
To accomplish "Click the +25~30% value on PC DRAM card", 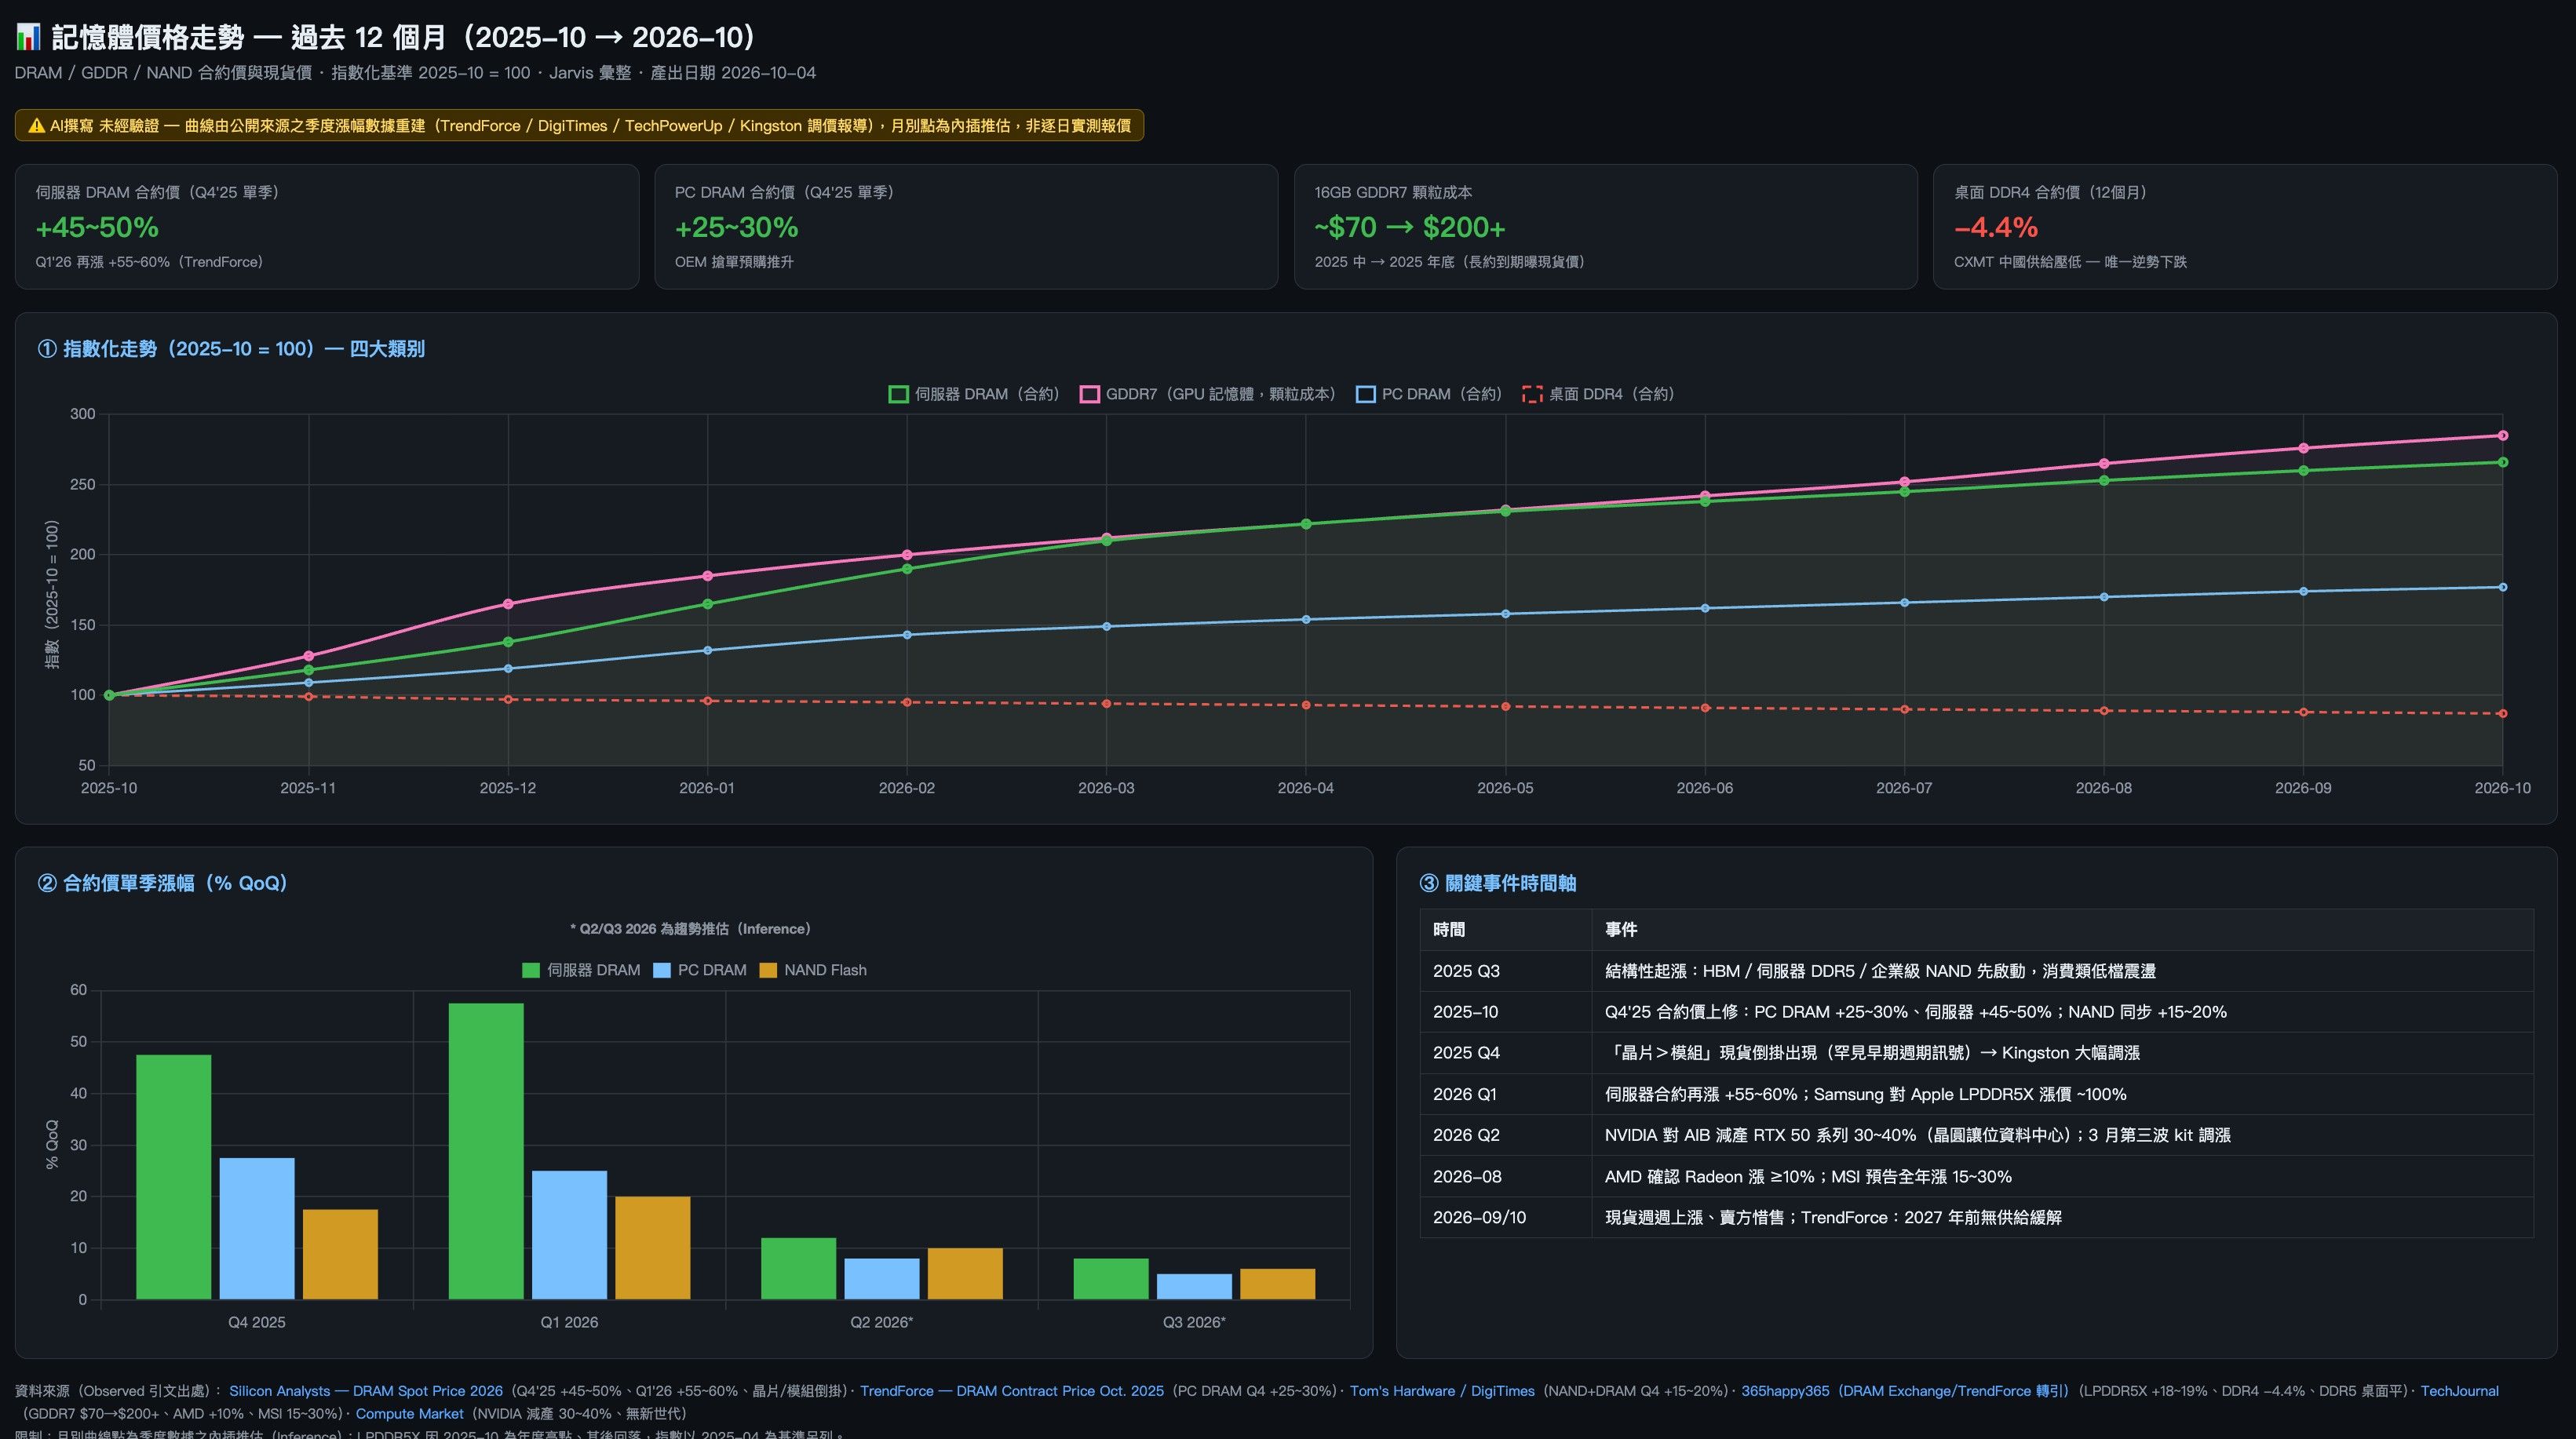I will (x=737, y=228).
